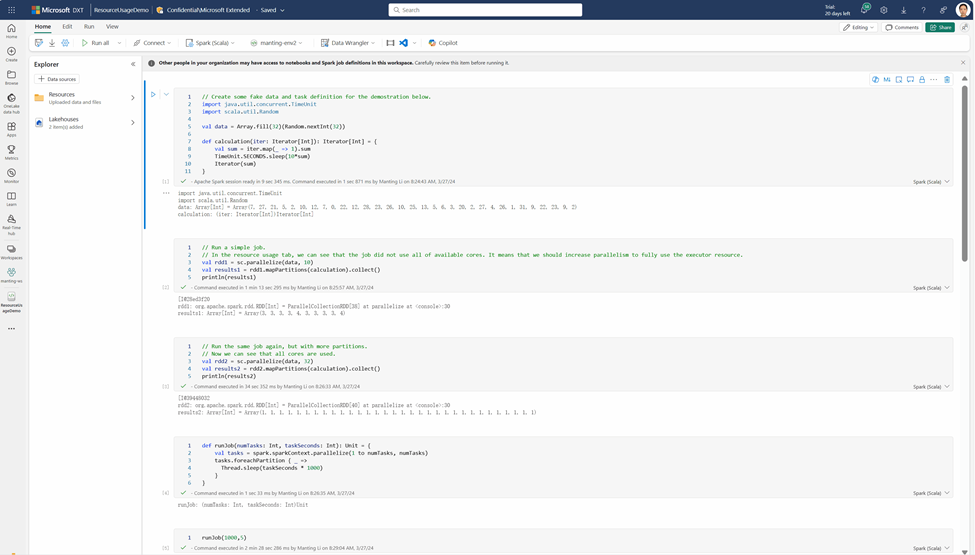The image size is (975, 555).
Task: Open Create in the left sidebar
Action: coord(11,54)
